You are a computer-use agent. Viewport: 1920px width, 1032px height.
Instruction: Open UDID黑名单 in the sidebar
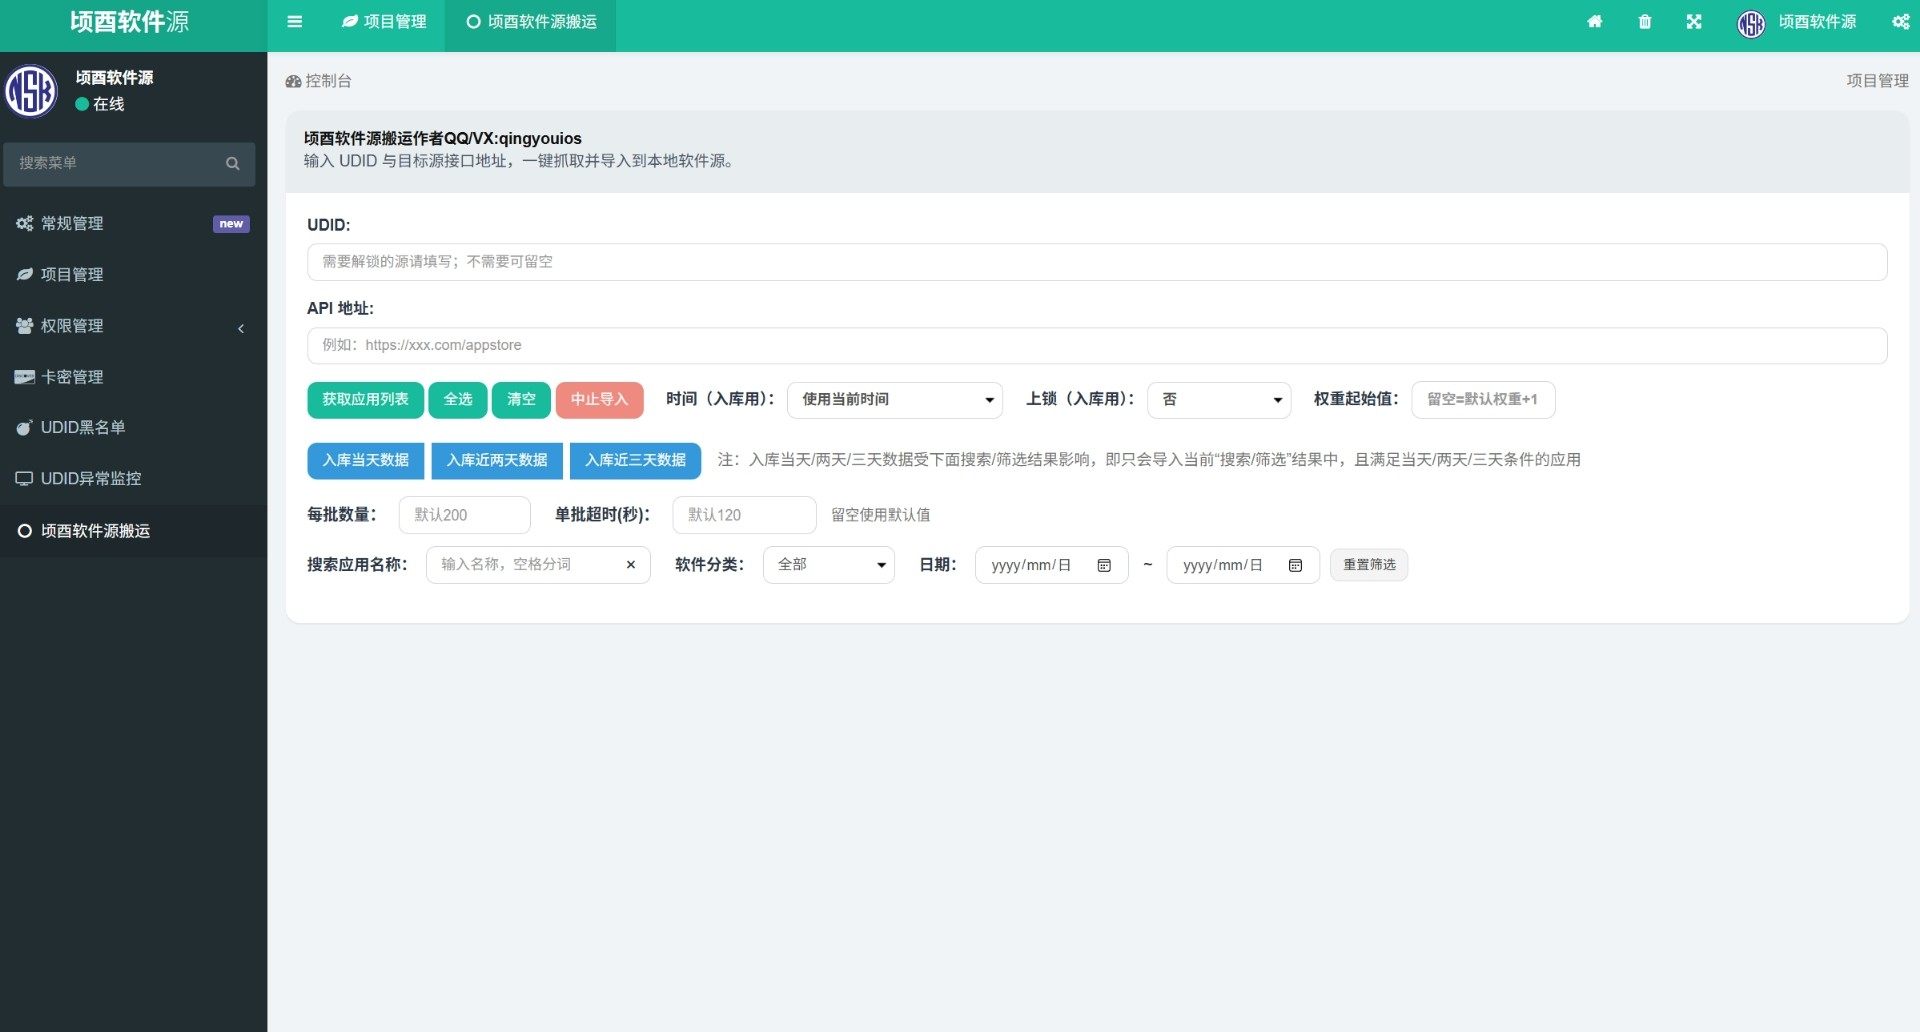tap(133, 428)
